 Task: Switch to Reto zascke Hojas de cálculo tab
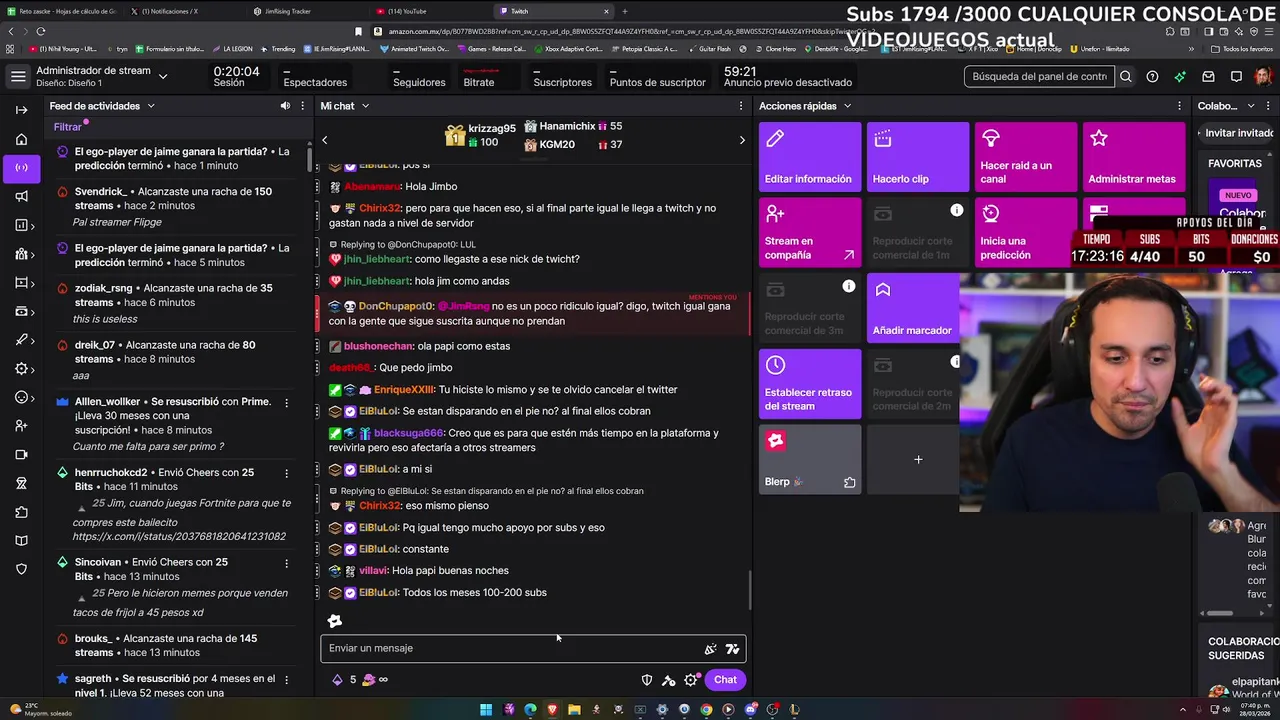point(63,11)
